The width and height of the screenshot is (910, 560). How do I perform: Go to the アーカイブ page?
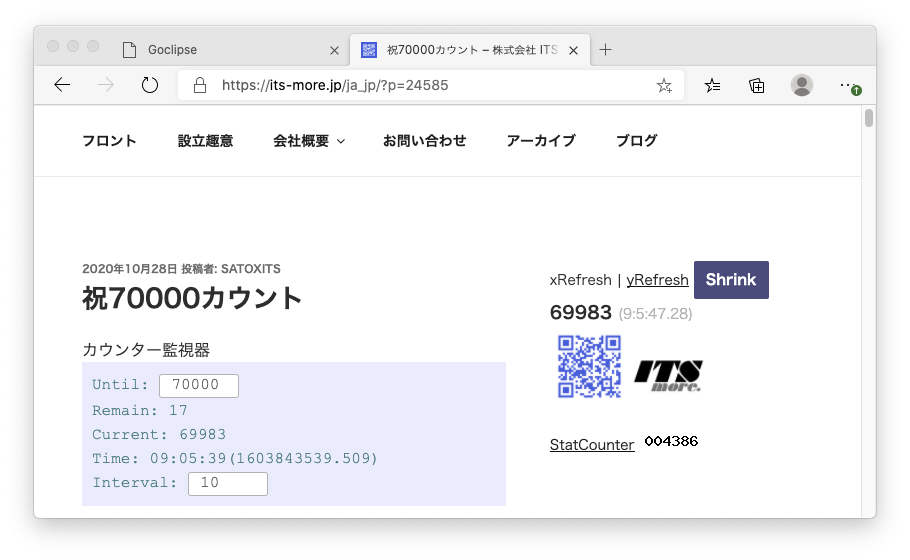click(x=541, y=141)
